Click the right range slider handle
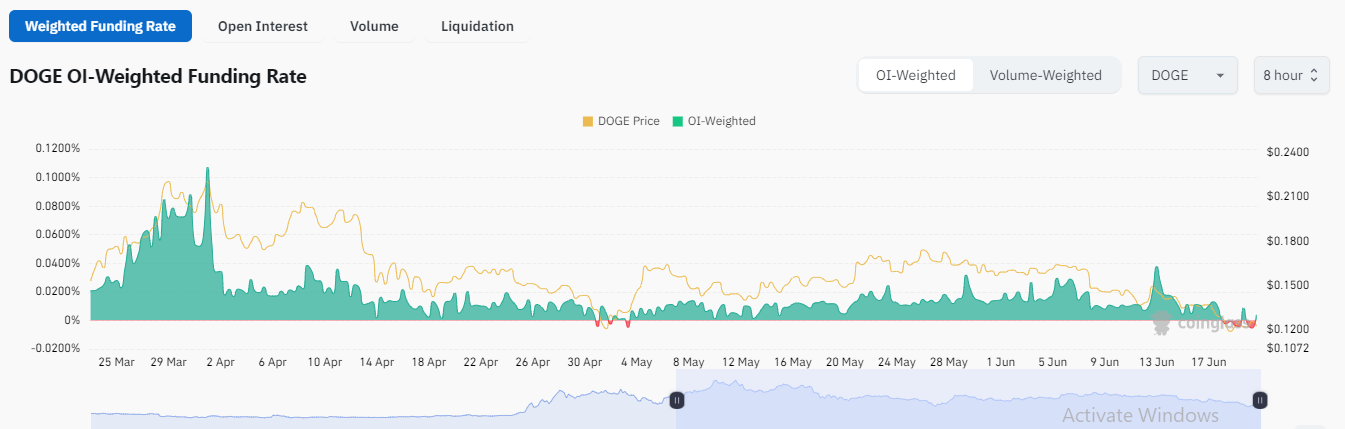The height and width of the screenshot is (429, 1345). [x=1260, y=400]
